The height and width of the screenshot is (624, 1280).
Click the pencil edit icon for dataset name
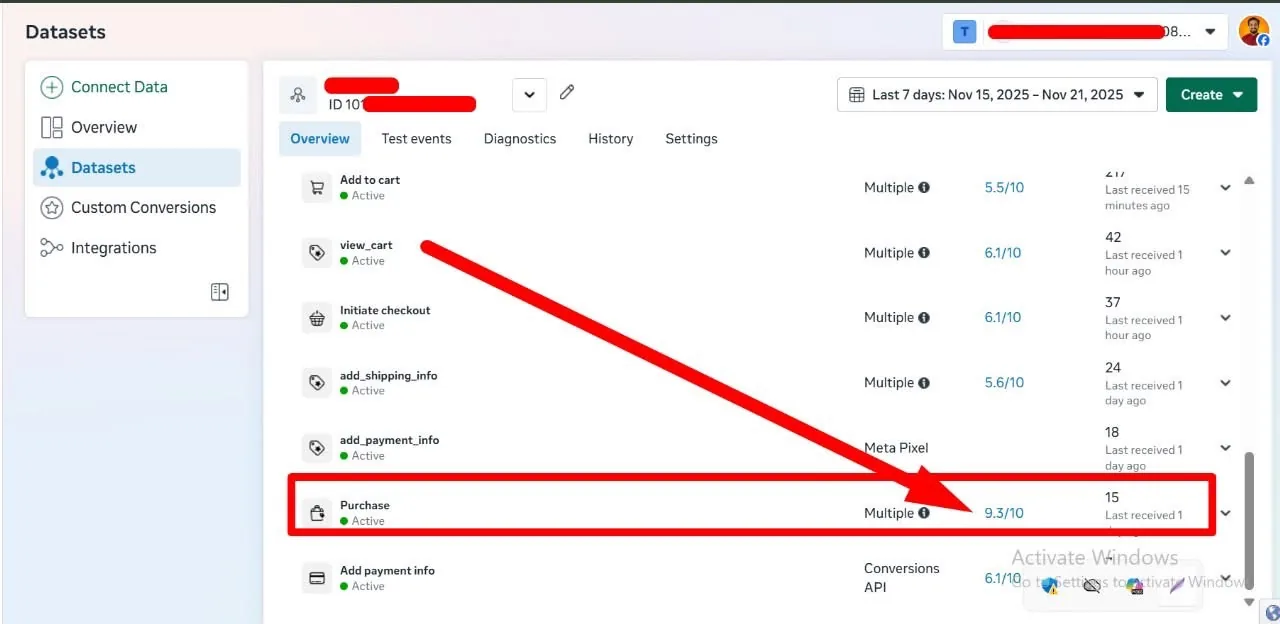tap(567, 92)
